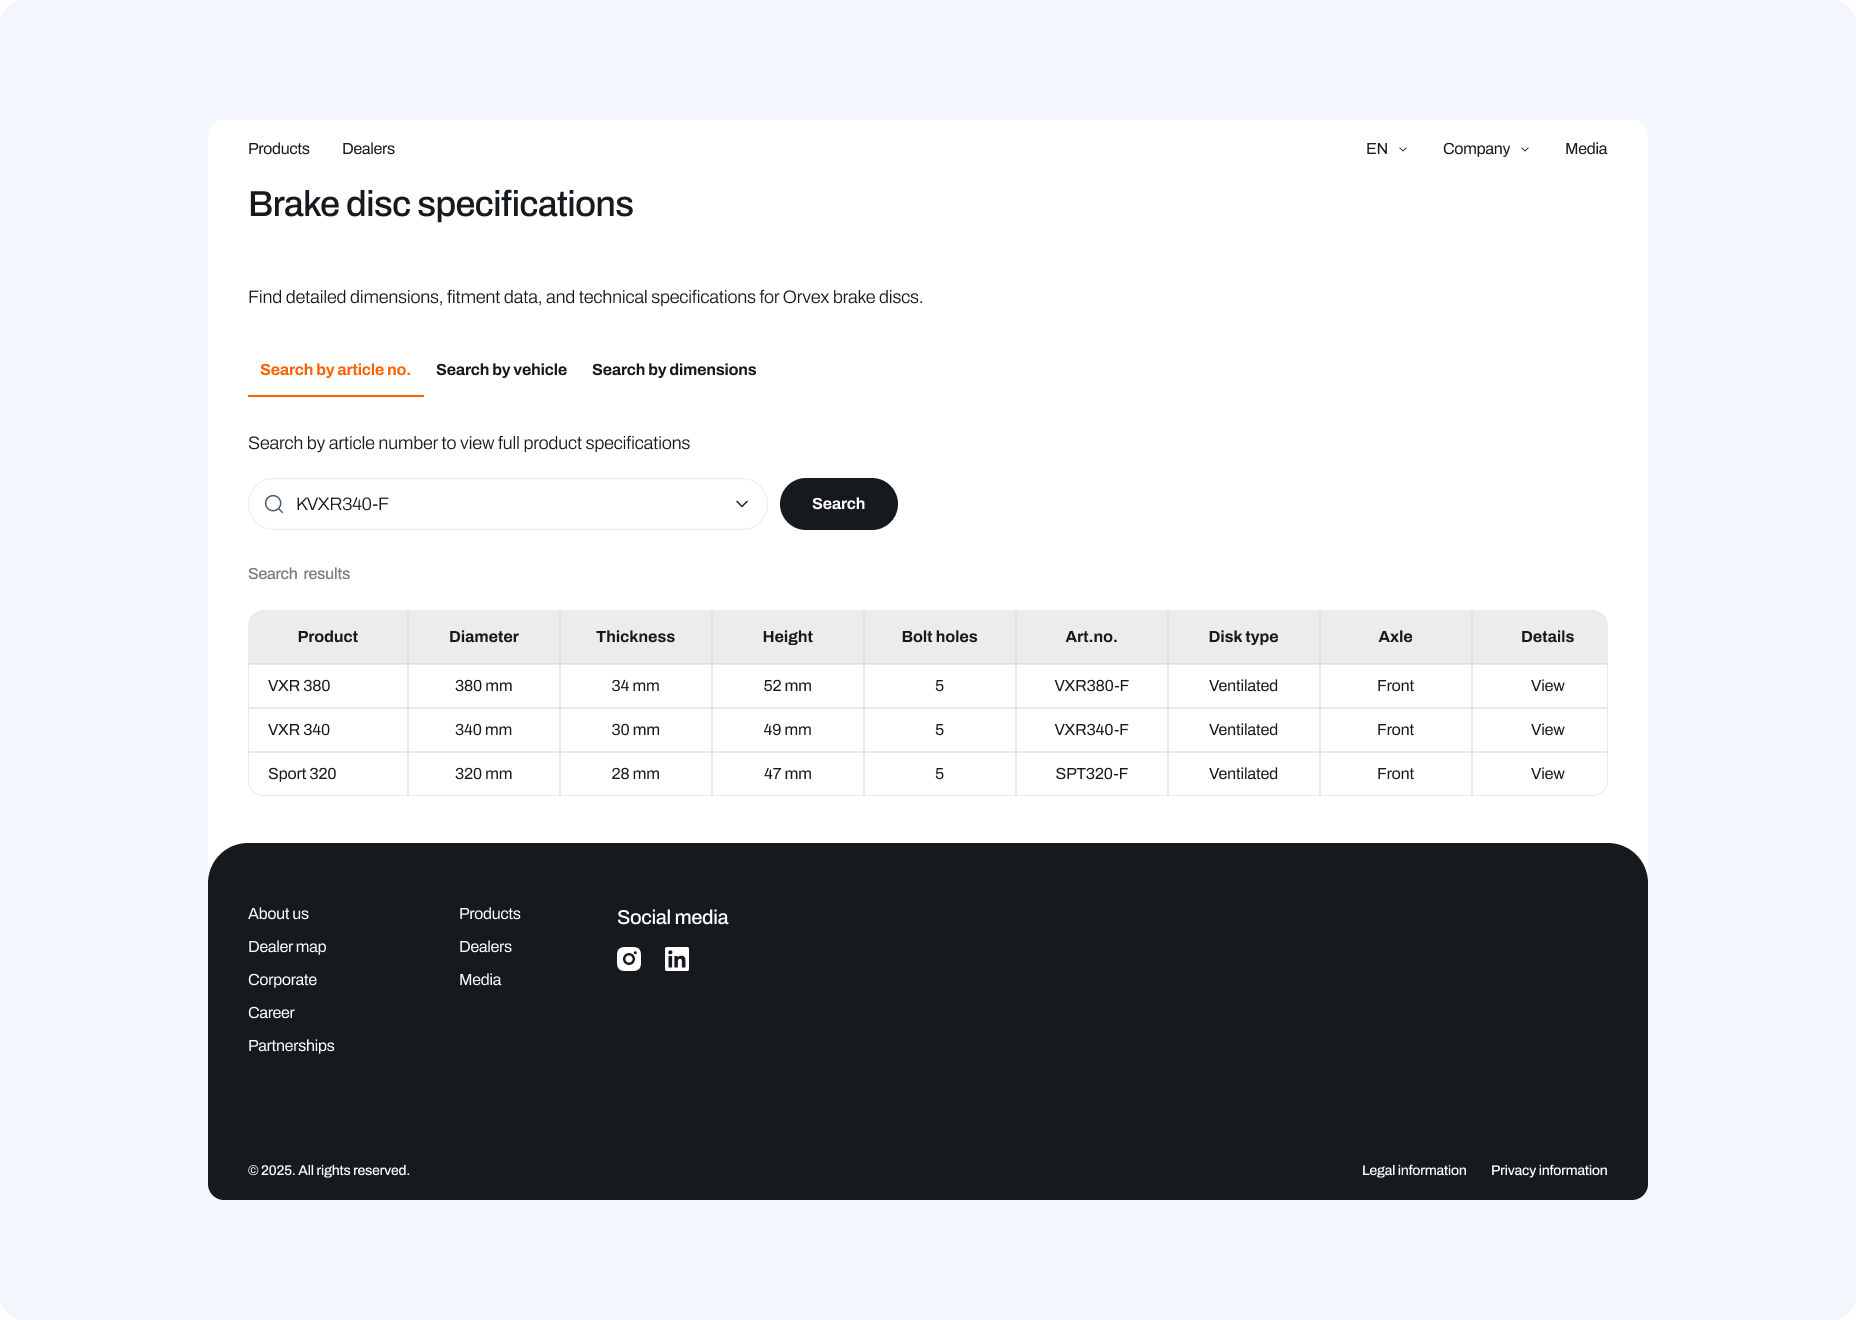This screenshot has width=1856, height=1320.
Task: Open Dealers in top navigation
Action: coord(368,149)
